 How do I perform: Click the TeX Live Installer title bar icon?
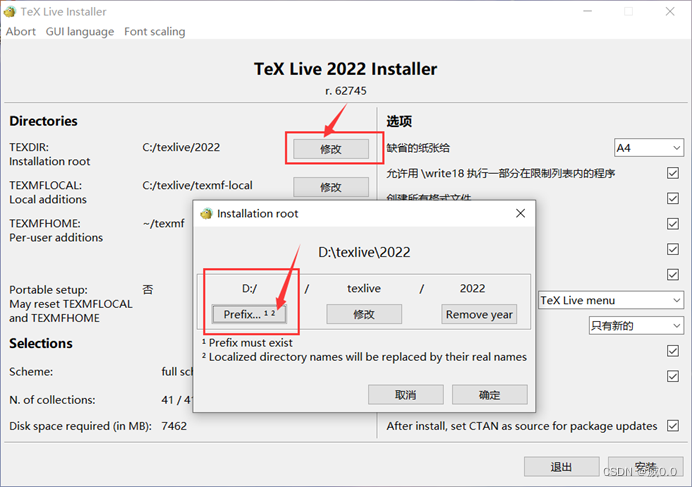(x=9, y=11)
